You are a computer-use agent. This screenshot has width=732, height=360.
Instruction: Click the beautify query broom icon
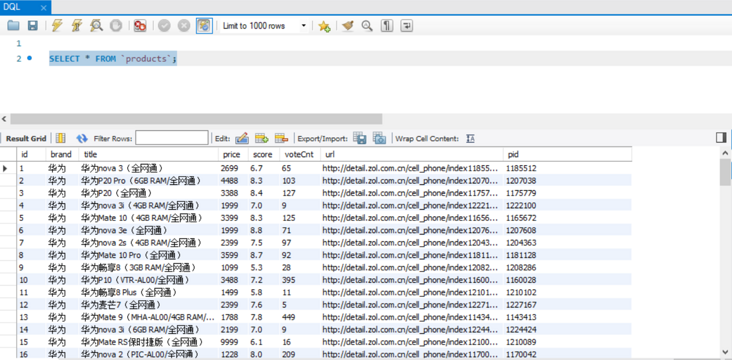tap(347, 26)
